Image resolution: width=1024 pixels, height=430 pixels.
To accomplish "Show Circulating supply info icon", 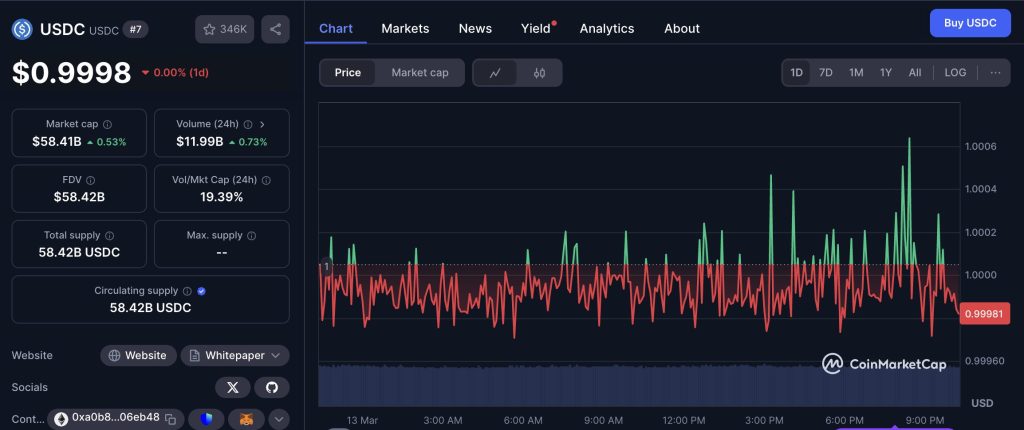I will (x=187, y=291).
